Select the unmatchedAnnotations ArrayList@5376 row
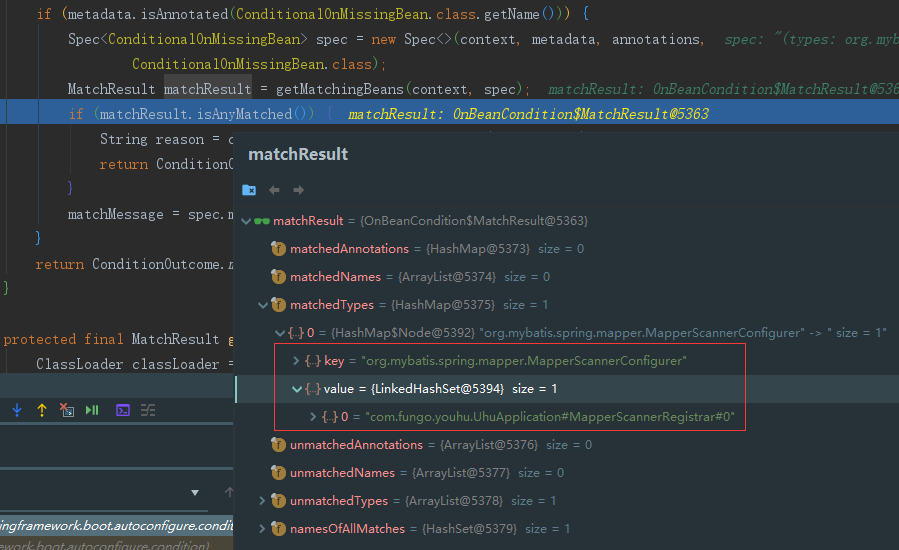Screen dimensions: 899x550 click(566, 445)
